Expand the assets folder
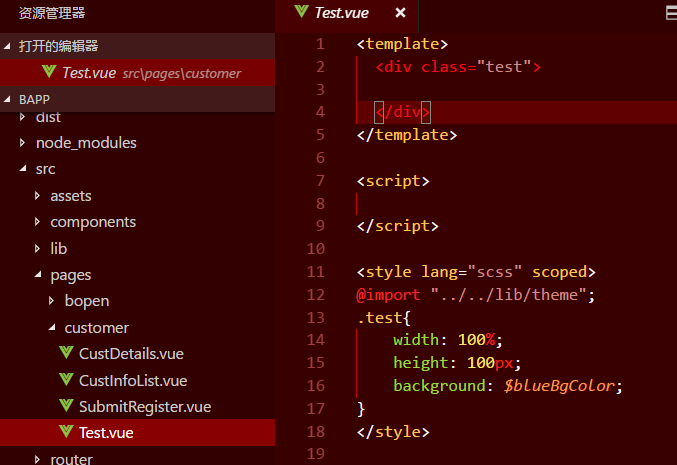677x465 pixels. pyautogui.click(x=37, y=196)
